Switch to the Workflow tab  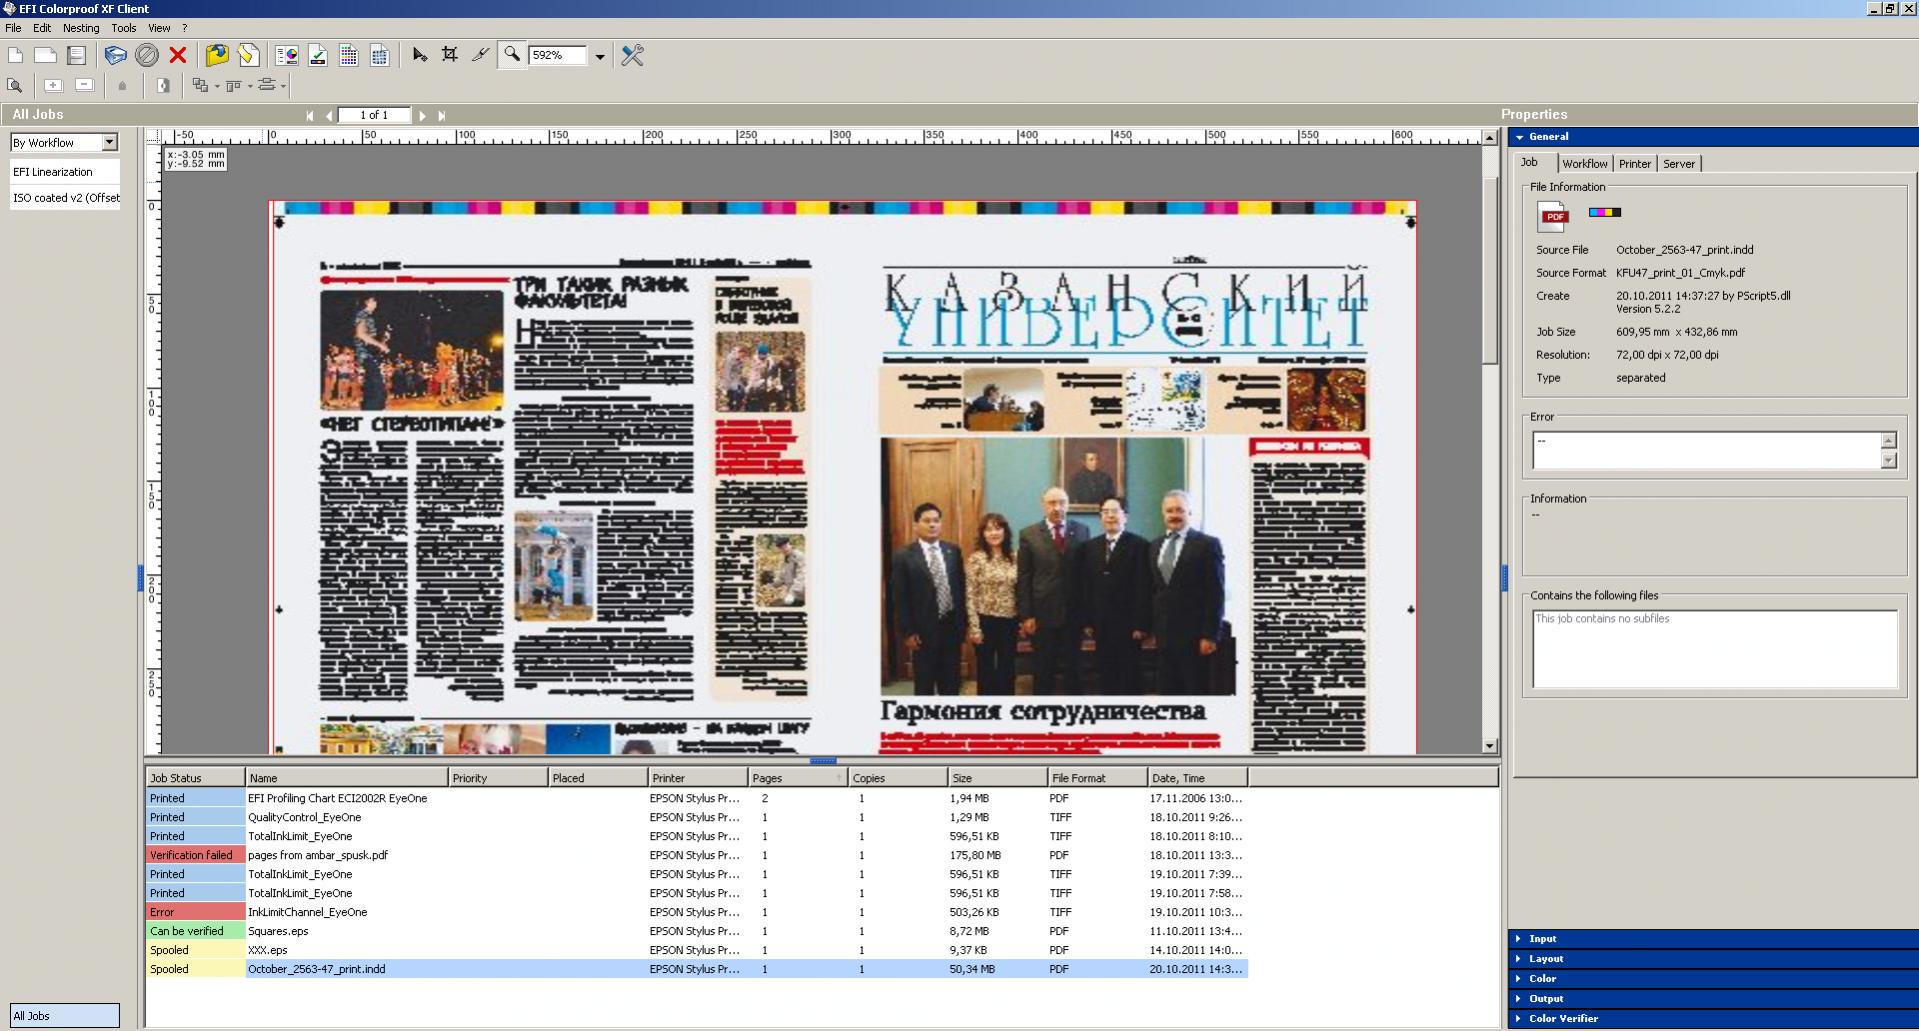[1585, 164]
